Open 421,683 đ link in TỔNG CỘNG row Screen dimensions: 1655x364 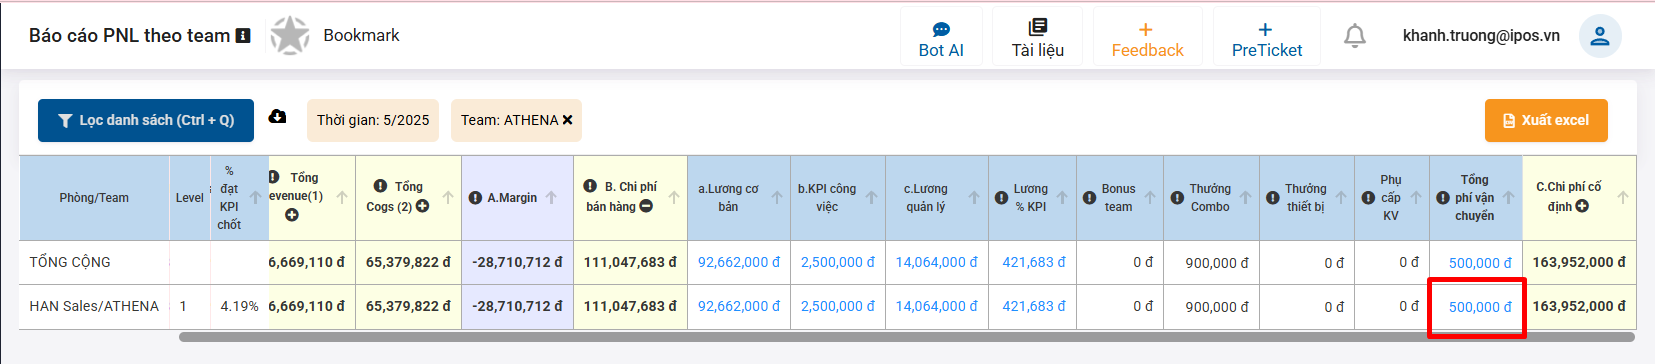pos(1034,262)
